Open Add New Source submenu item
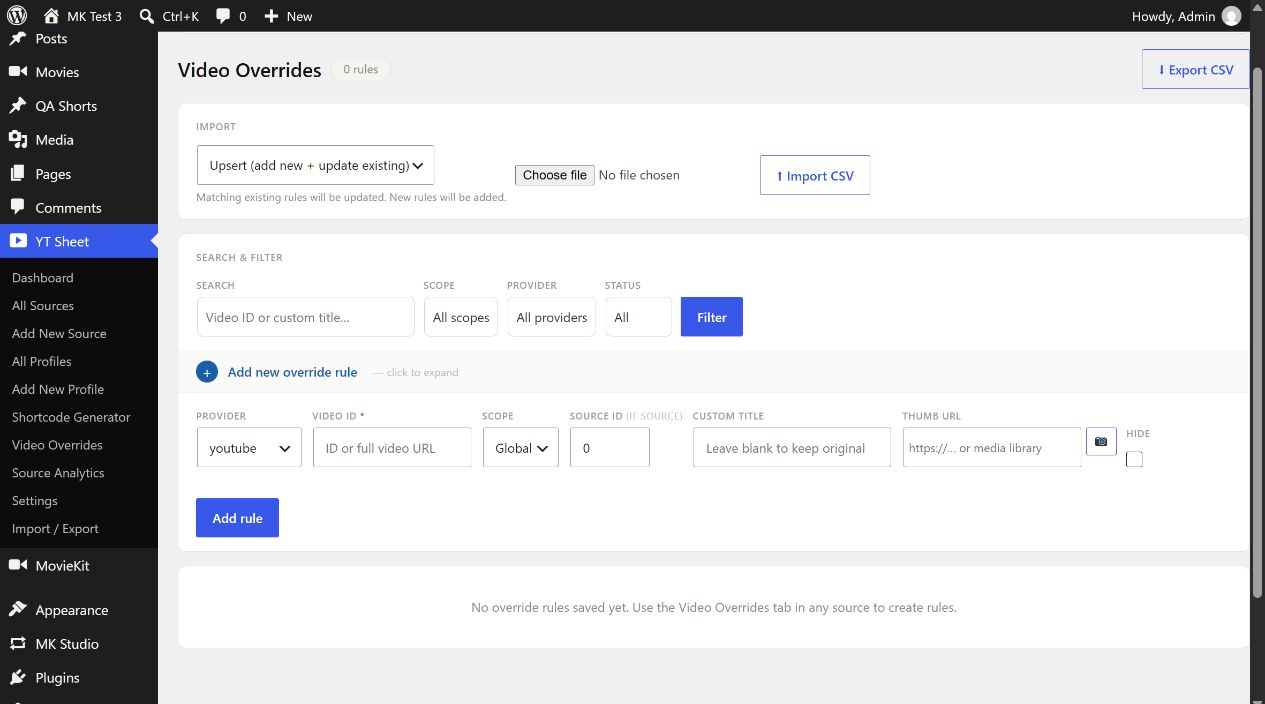The image size is (1265, 704). 59,334
